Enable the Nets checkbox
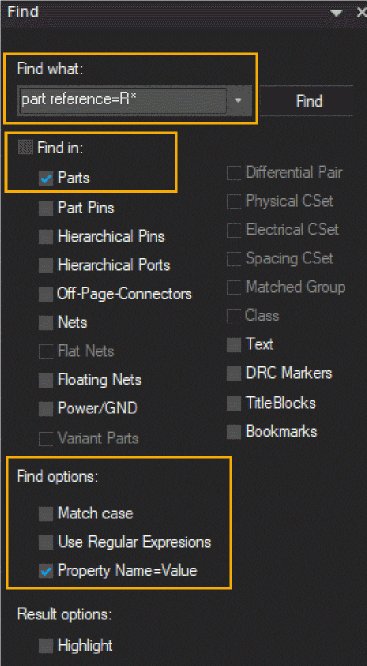The image size is (367, 666). pos(46,323)
